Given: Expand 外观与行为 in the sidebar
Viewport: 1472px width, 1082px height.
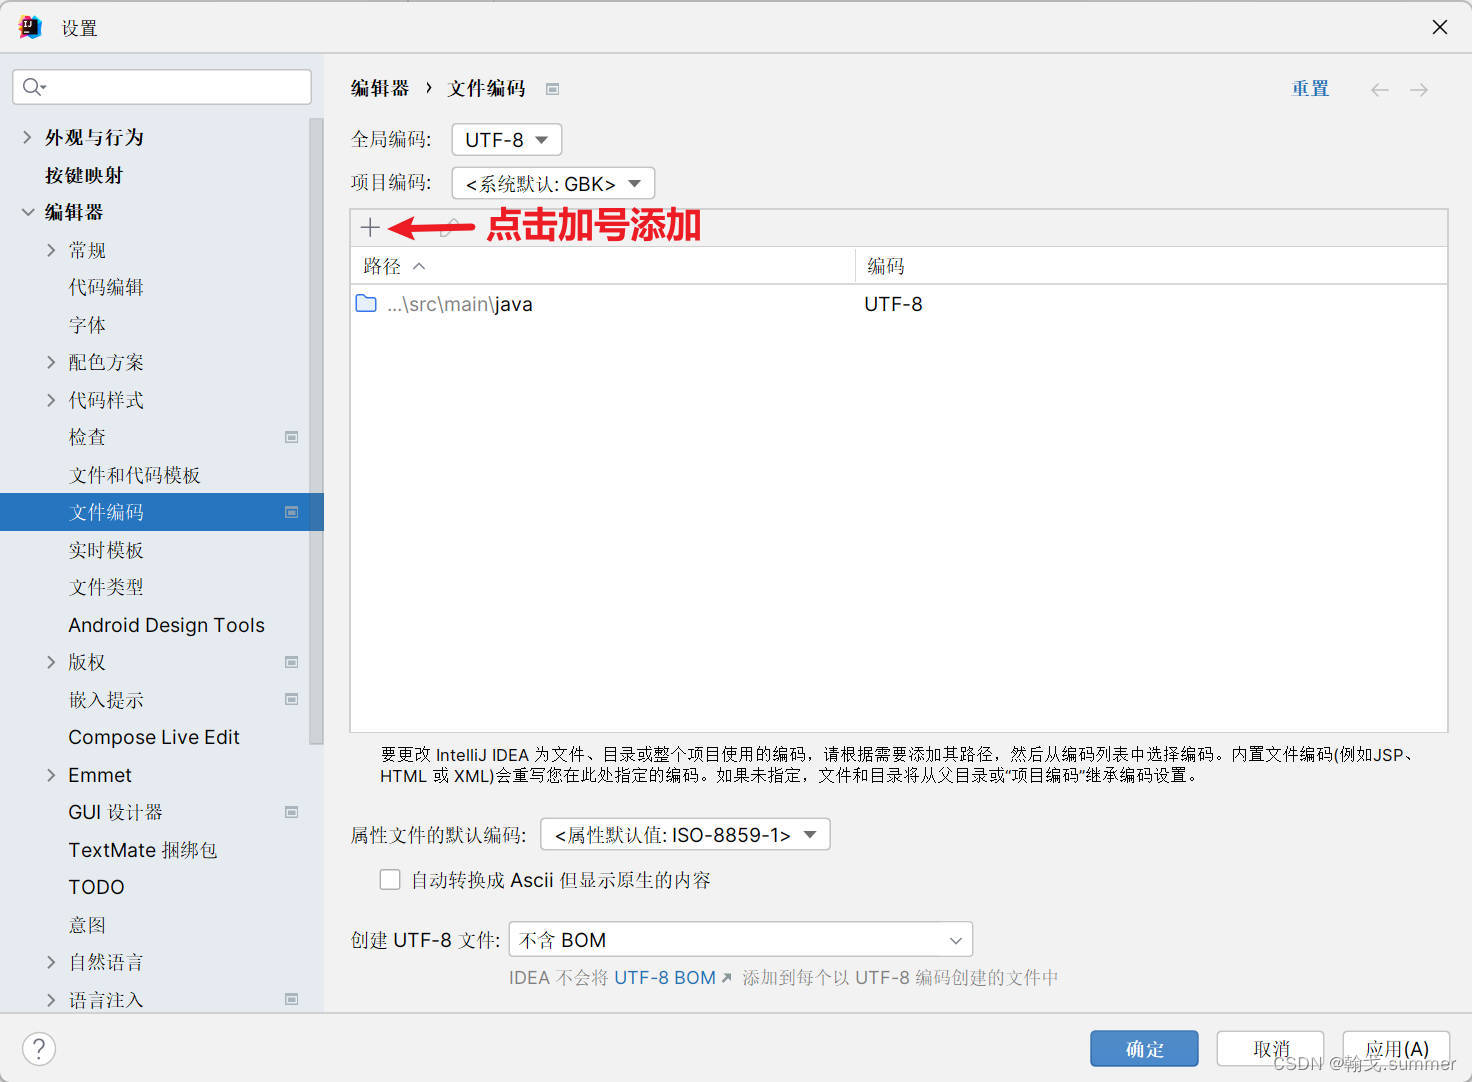Looking at the screenshot, I should [x=25, y=137].
